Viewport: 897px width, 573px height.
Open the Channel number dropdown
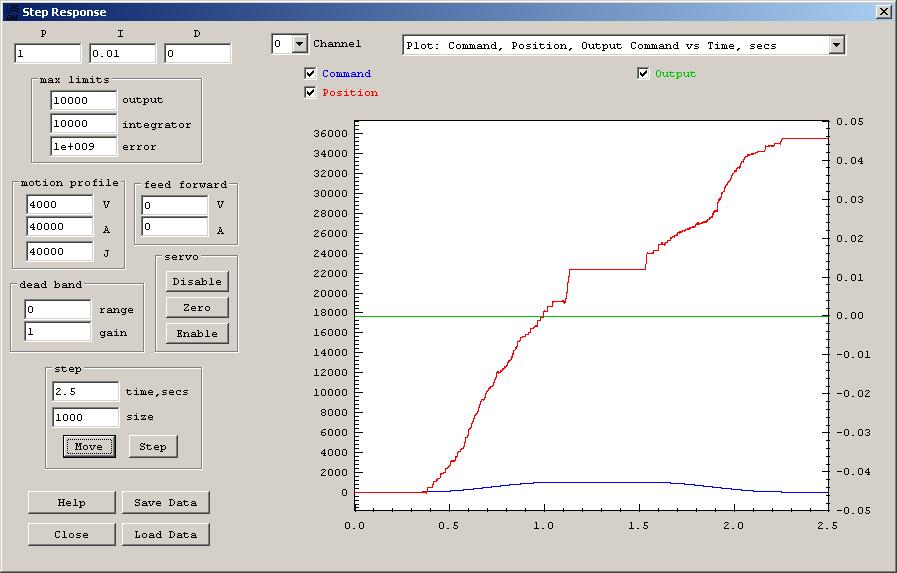[299, 44]
